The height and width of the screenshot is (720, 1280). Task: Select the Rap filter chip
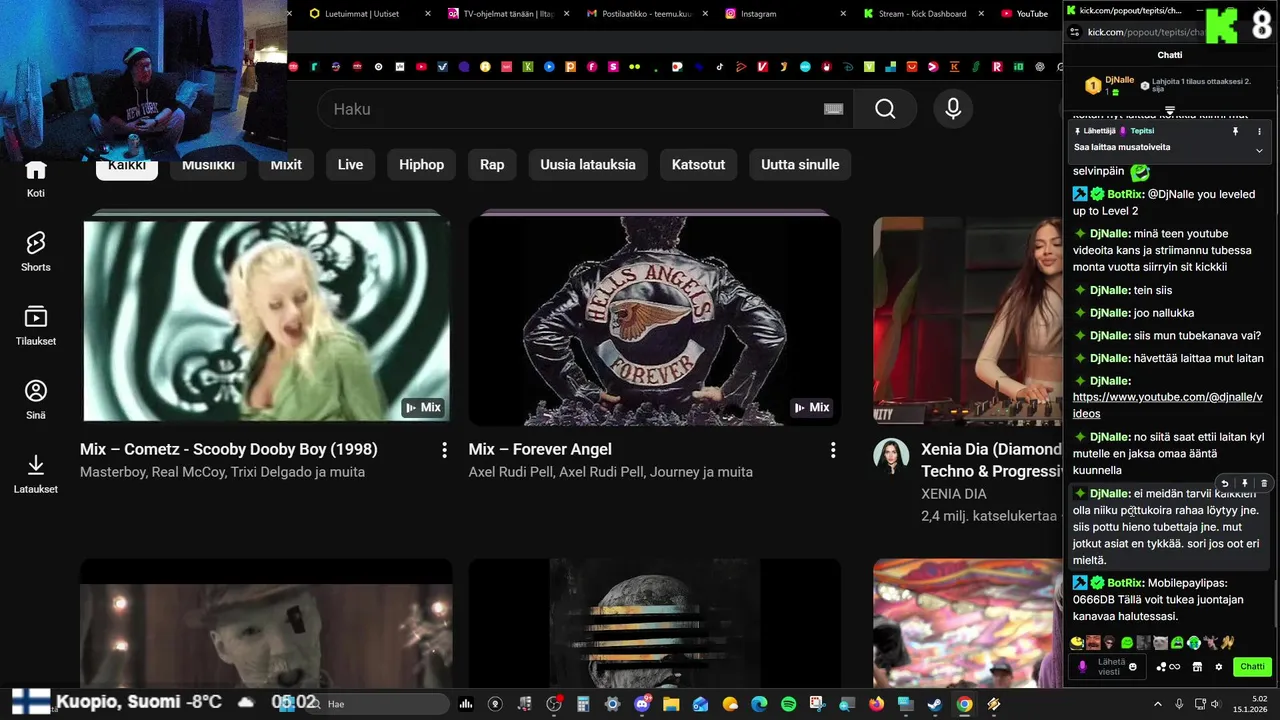(x=492, y=164)
